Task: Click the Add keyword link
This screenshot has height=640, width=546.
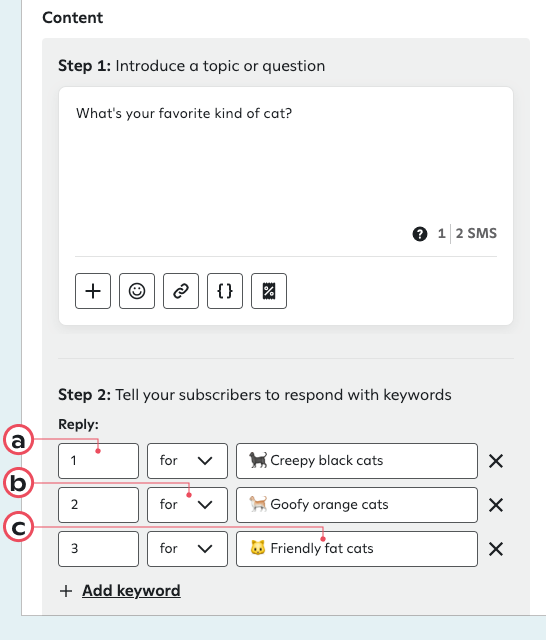Action: point(131,591)
